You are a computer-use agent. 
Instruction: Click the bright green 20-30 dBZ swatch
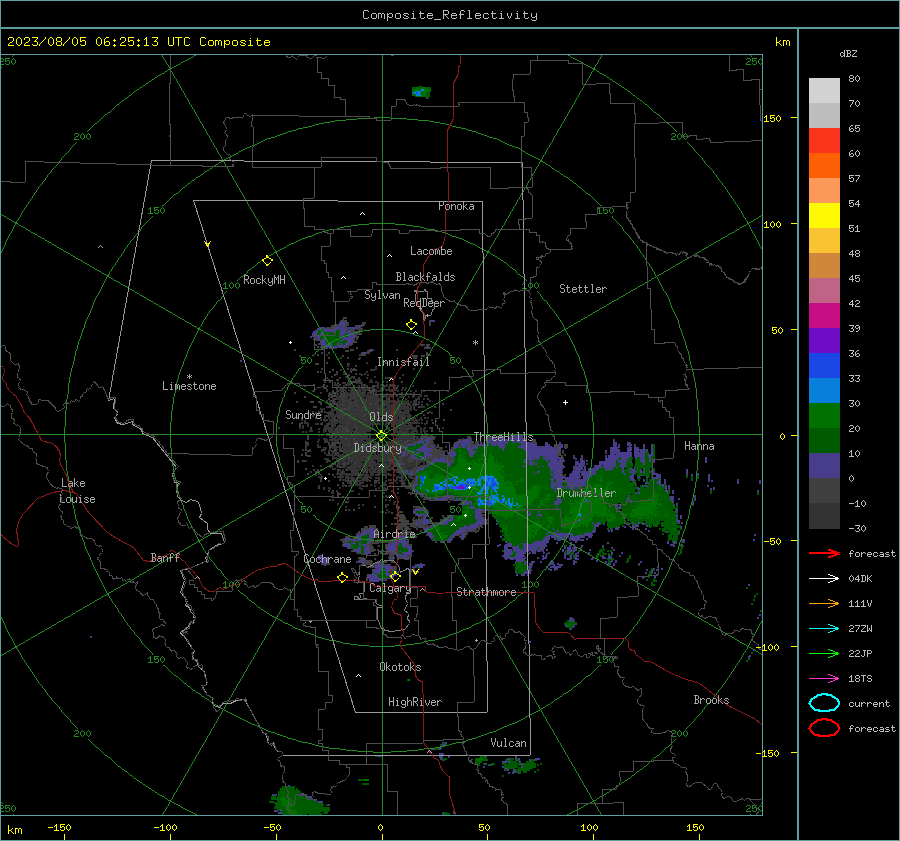824,415
